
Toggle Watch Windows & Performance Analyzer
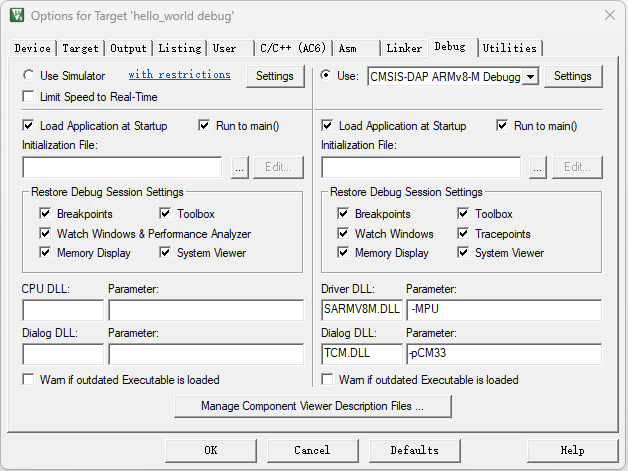pos(45,234)
